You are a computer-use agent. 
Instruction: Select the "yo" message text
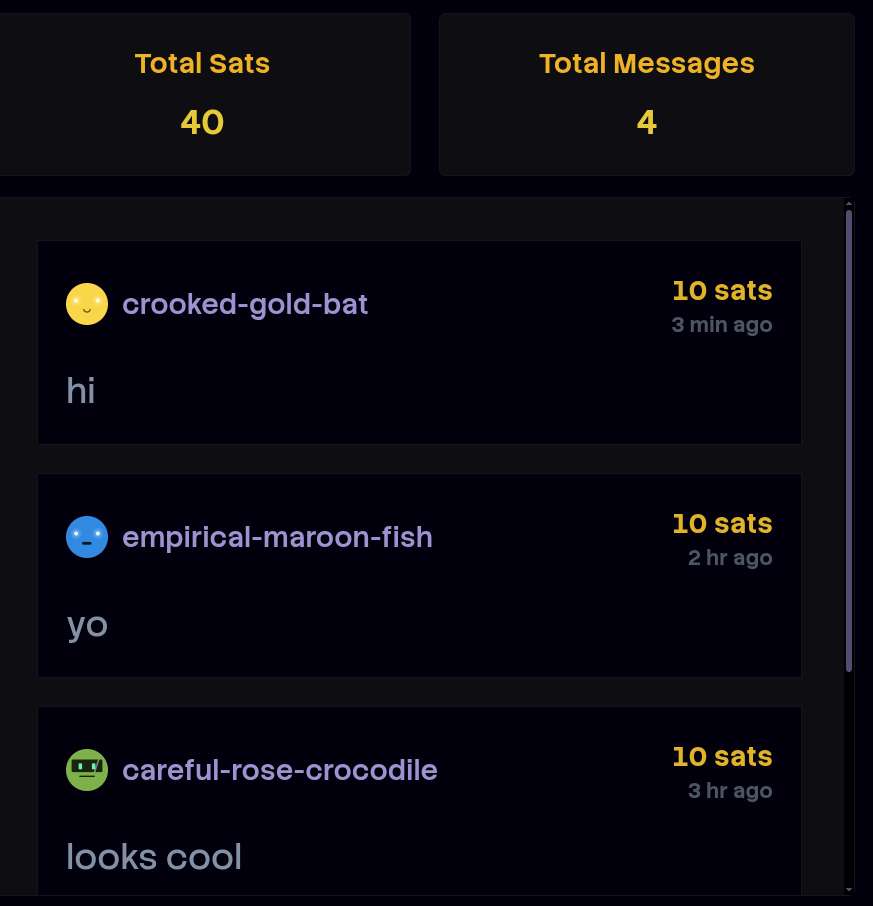[87, 625]
